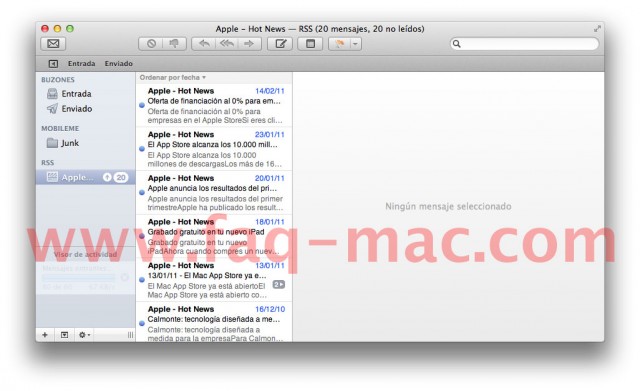Hide the mailbox list sidebar icon
The width and height of the screenshot is (640, 391).
tap(53, 64)
